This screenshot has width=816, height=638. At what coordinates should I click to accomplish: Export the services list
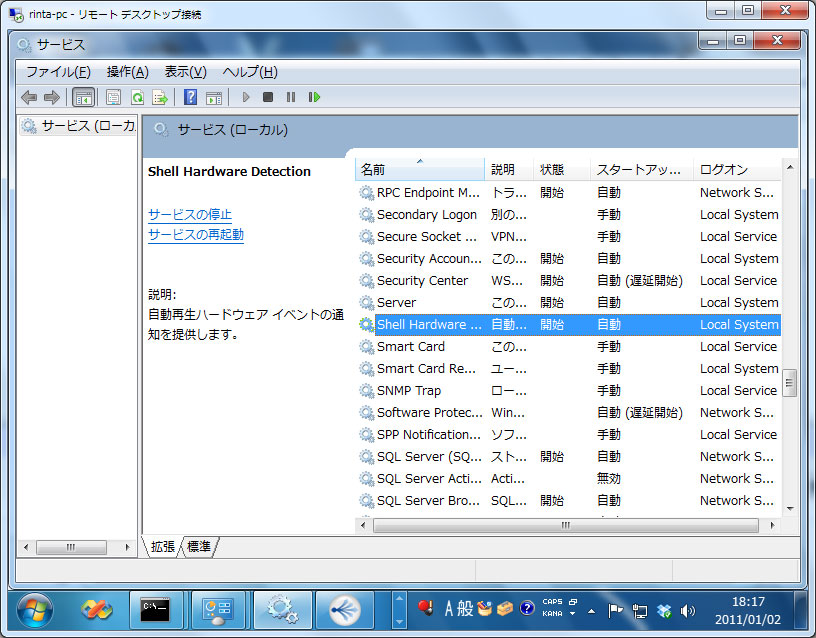coord(160,97)
